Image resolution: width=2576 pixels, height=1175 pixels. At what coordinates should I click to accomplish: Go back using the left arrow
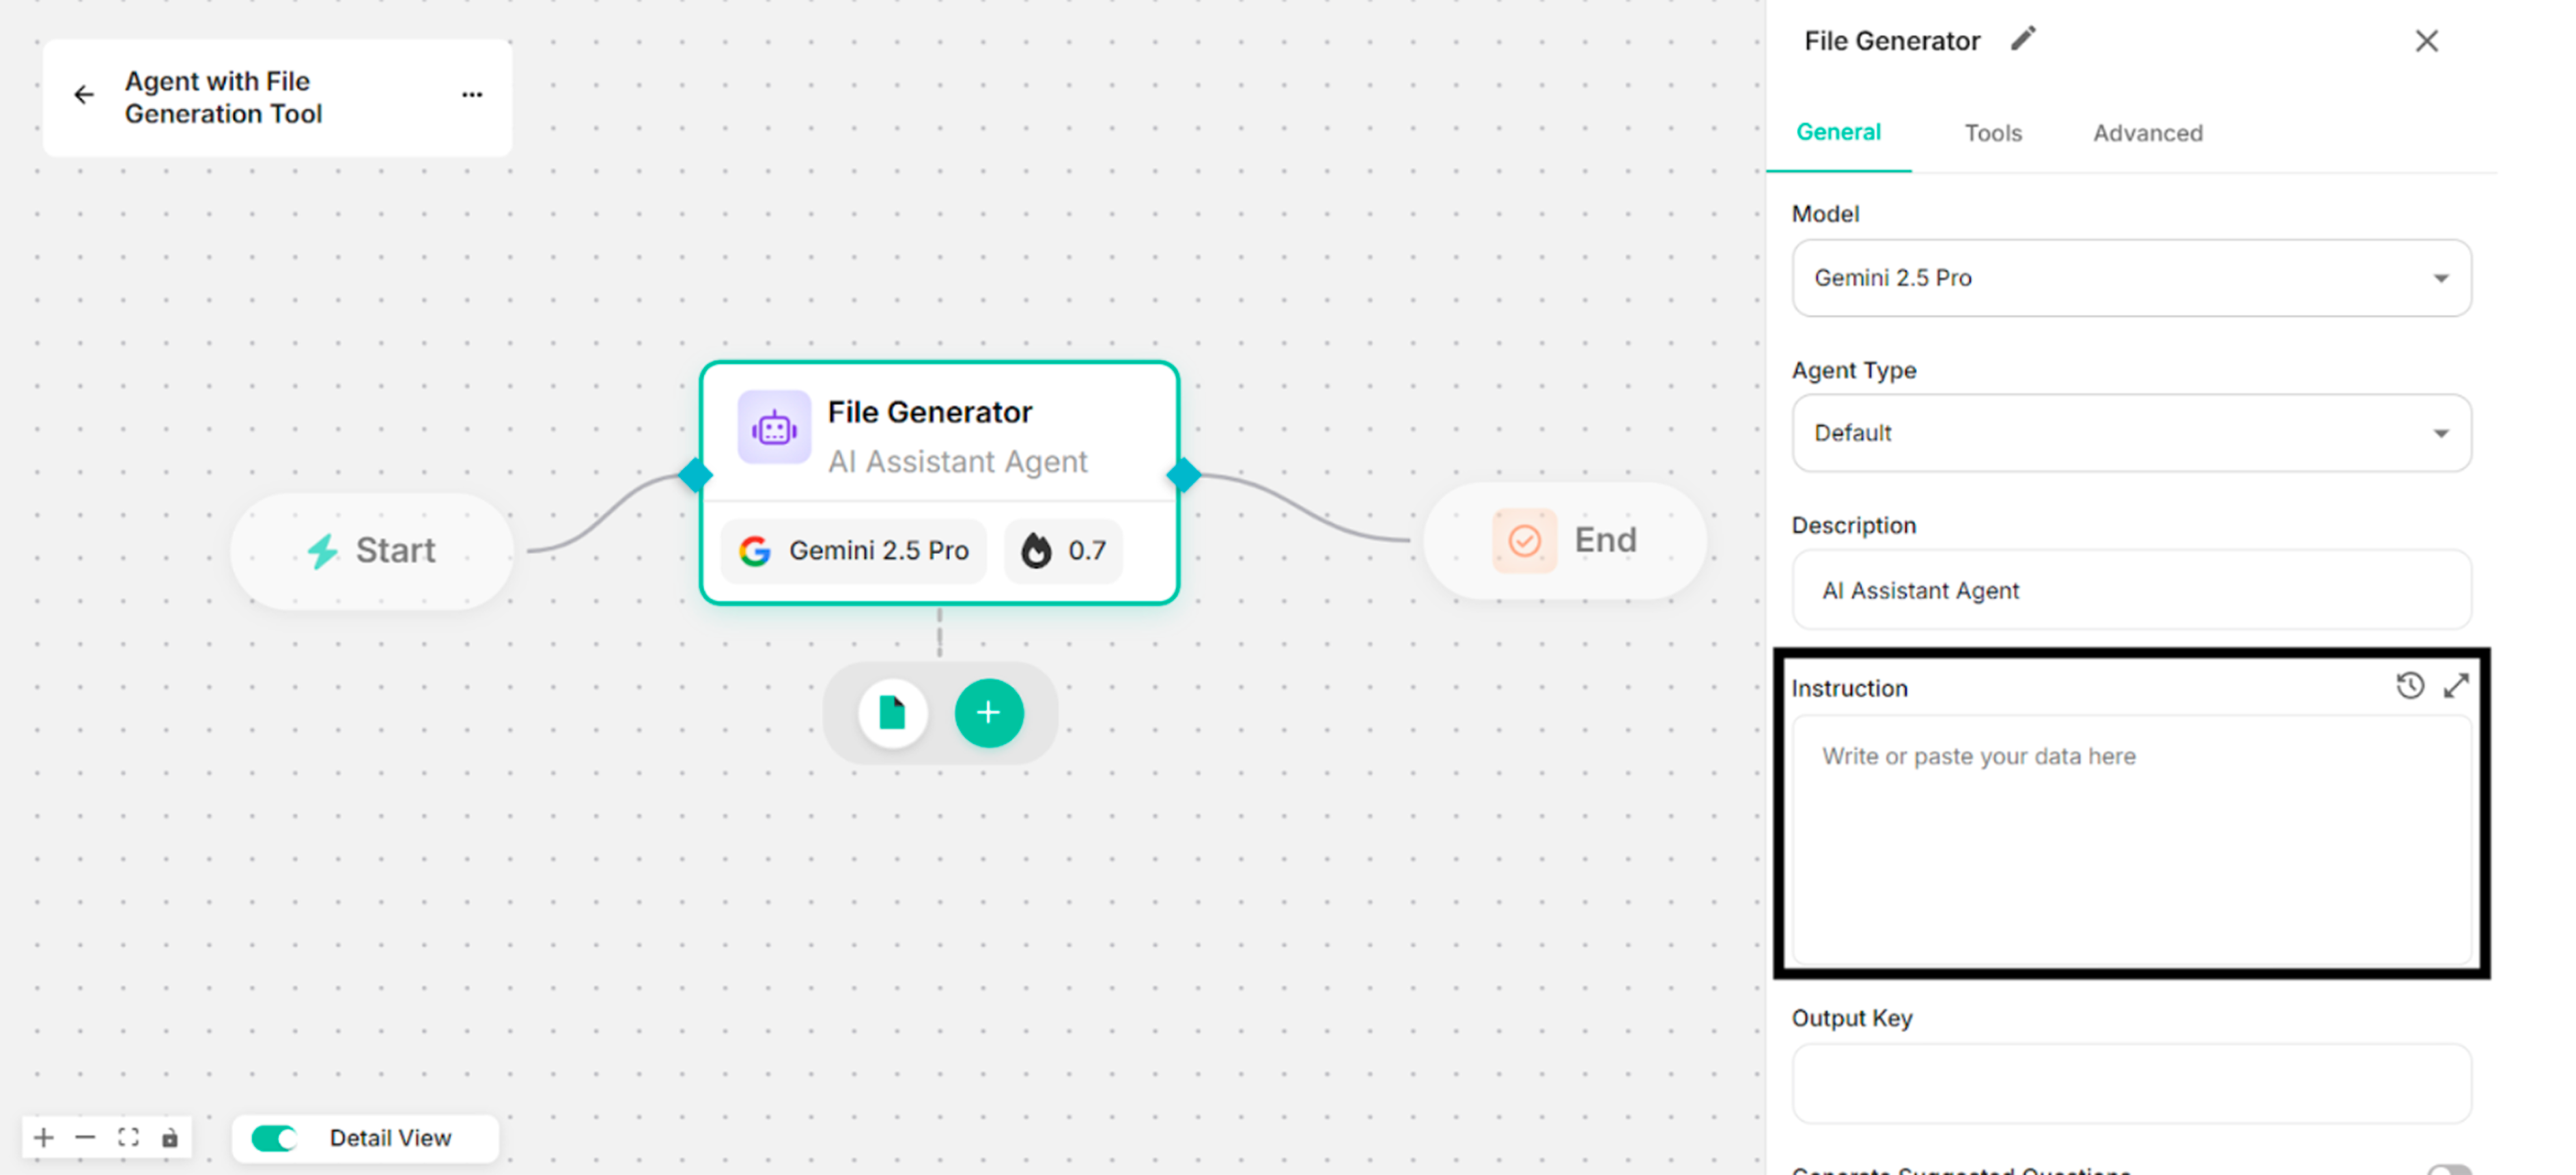[84, 95]
